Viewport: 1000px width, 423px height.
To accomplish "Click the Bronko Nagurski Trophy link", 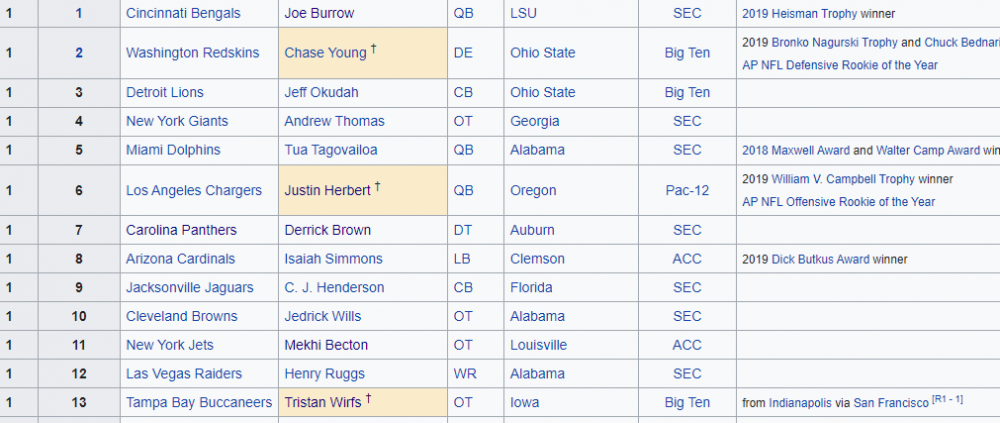I will 835,43.
